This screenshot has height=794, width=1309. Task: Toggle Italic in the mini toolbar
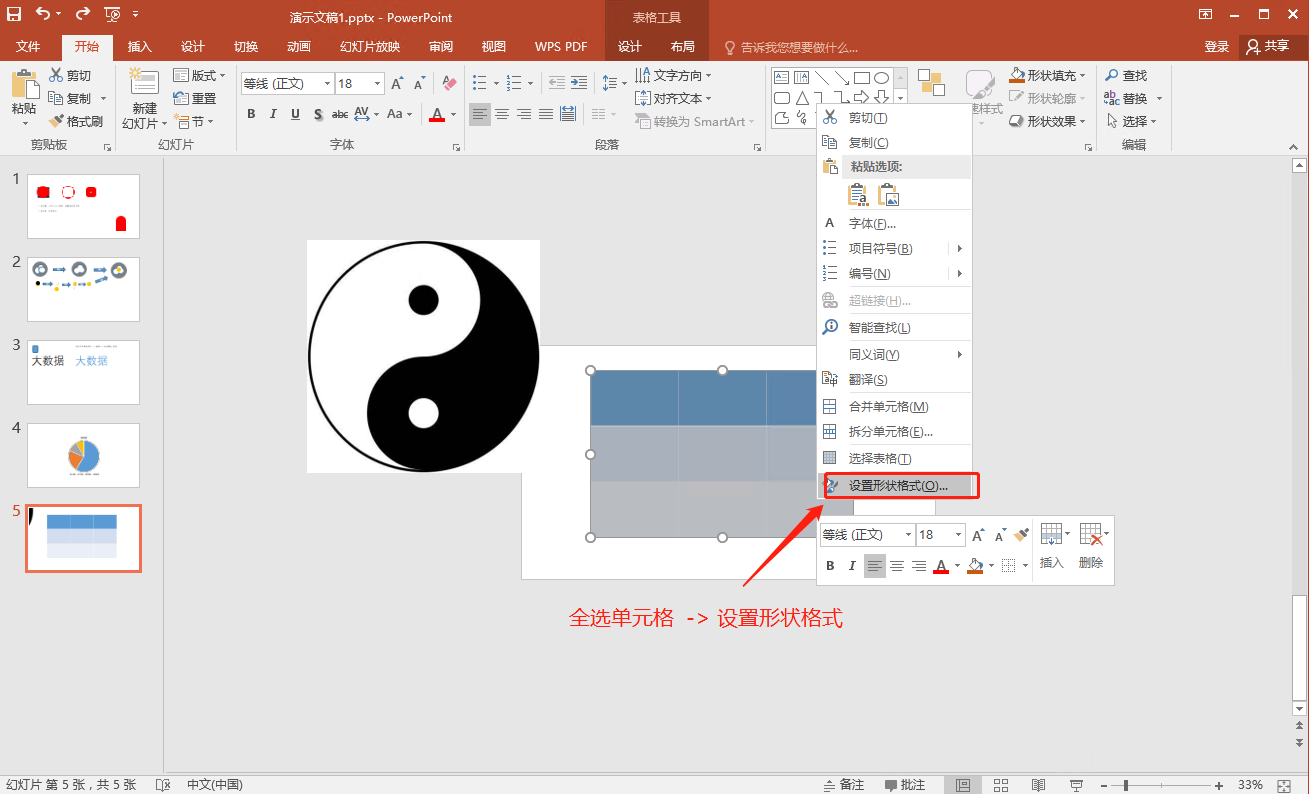tap(852, 566)
